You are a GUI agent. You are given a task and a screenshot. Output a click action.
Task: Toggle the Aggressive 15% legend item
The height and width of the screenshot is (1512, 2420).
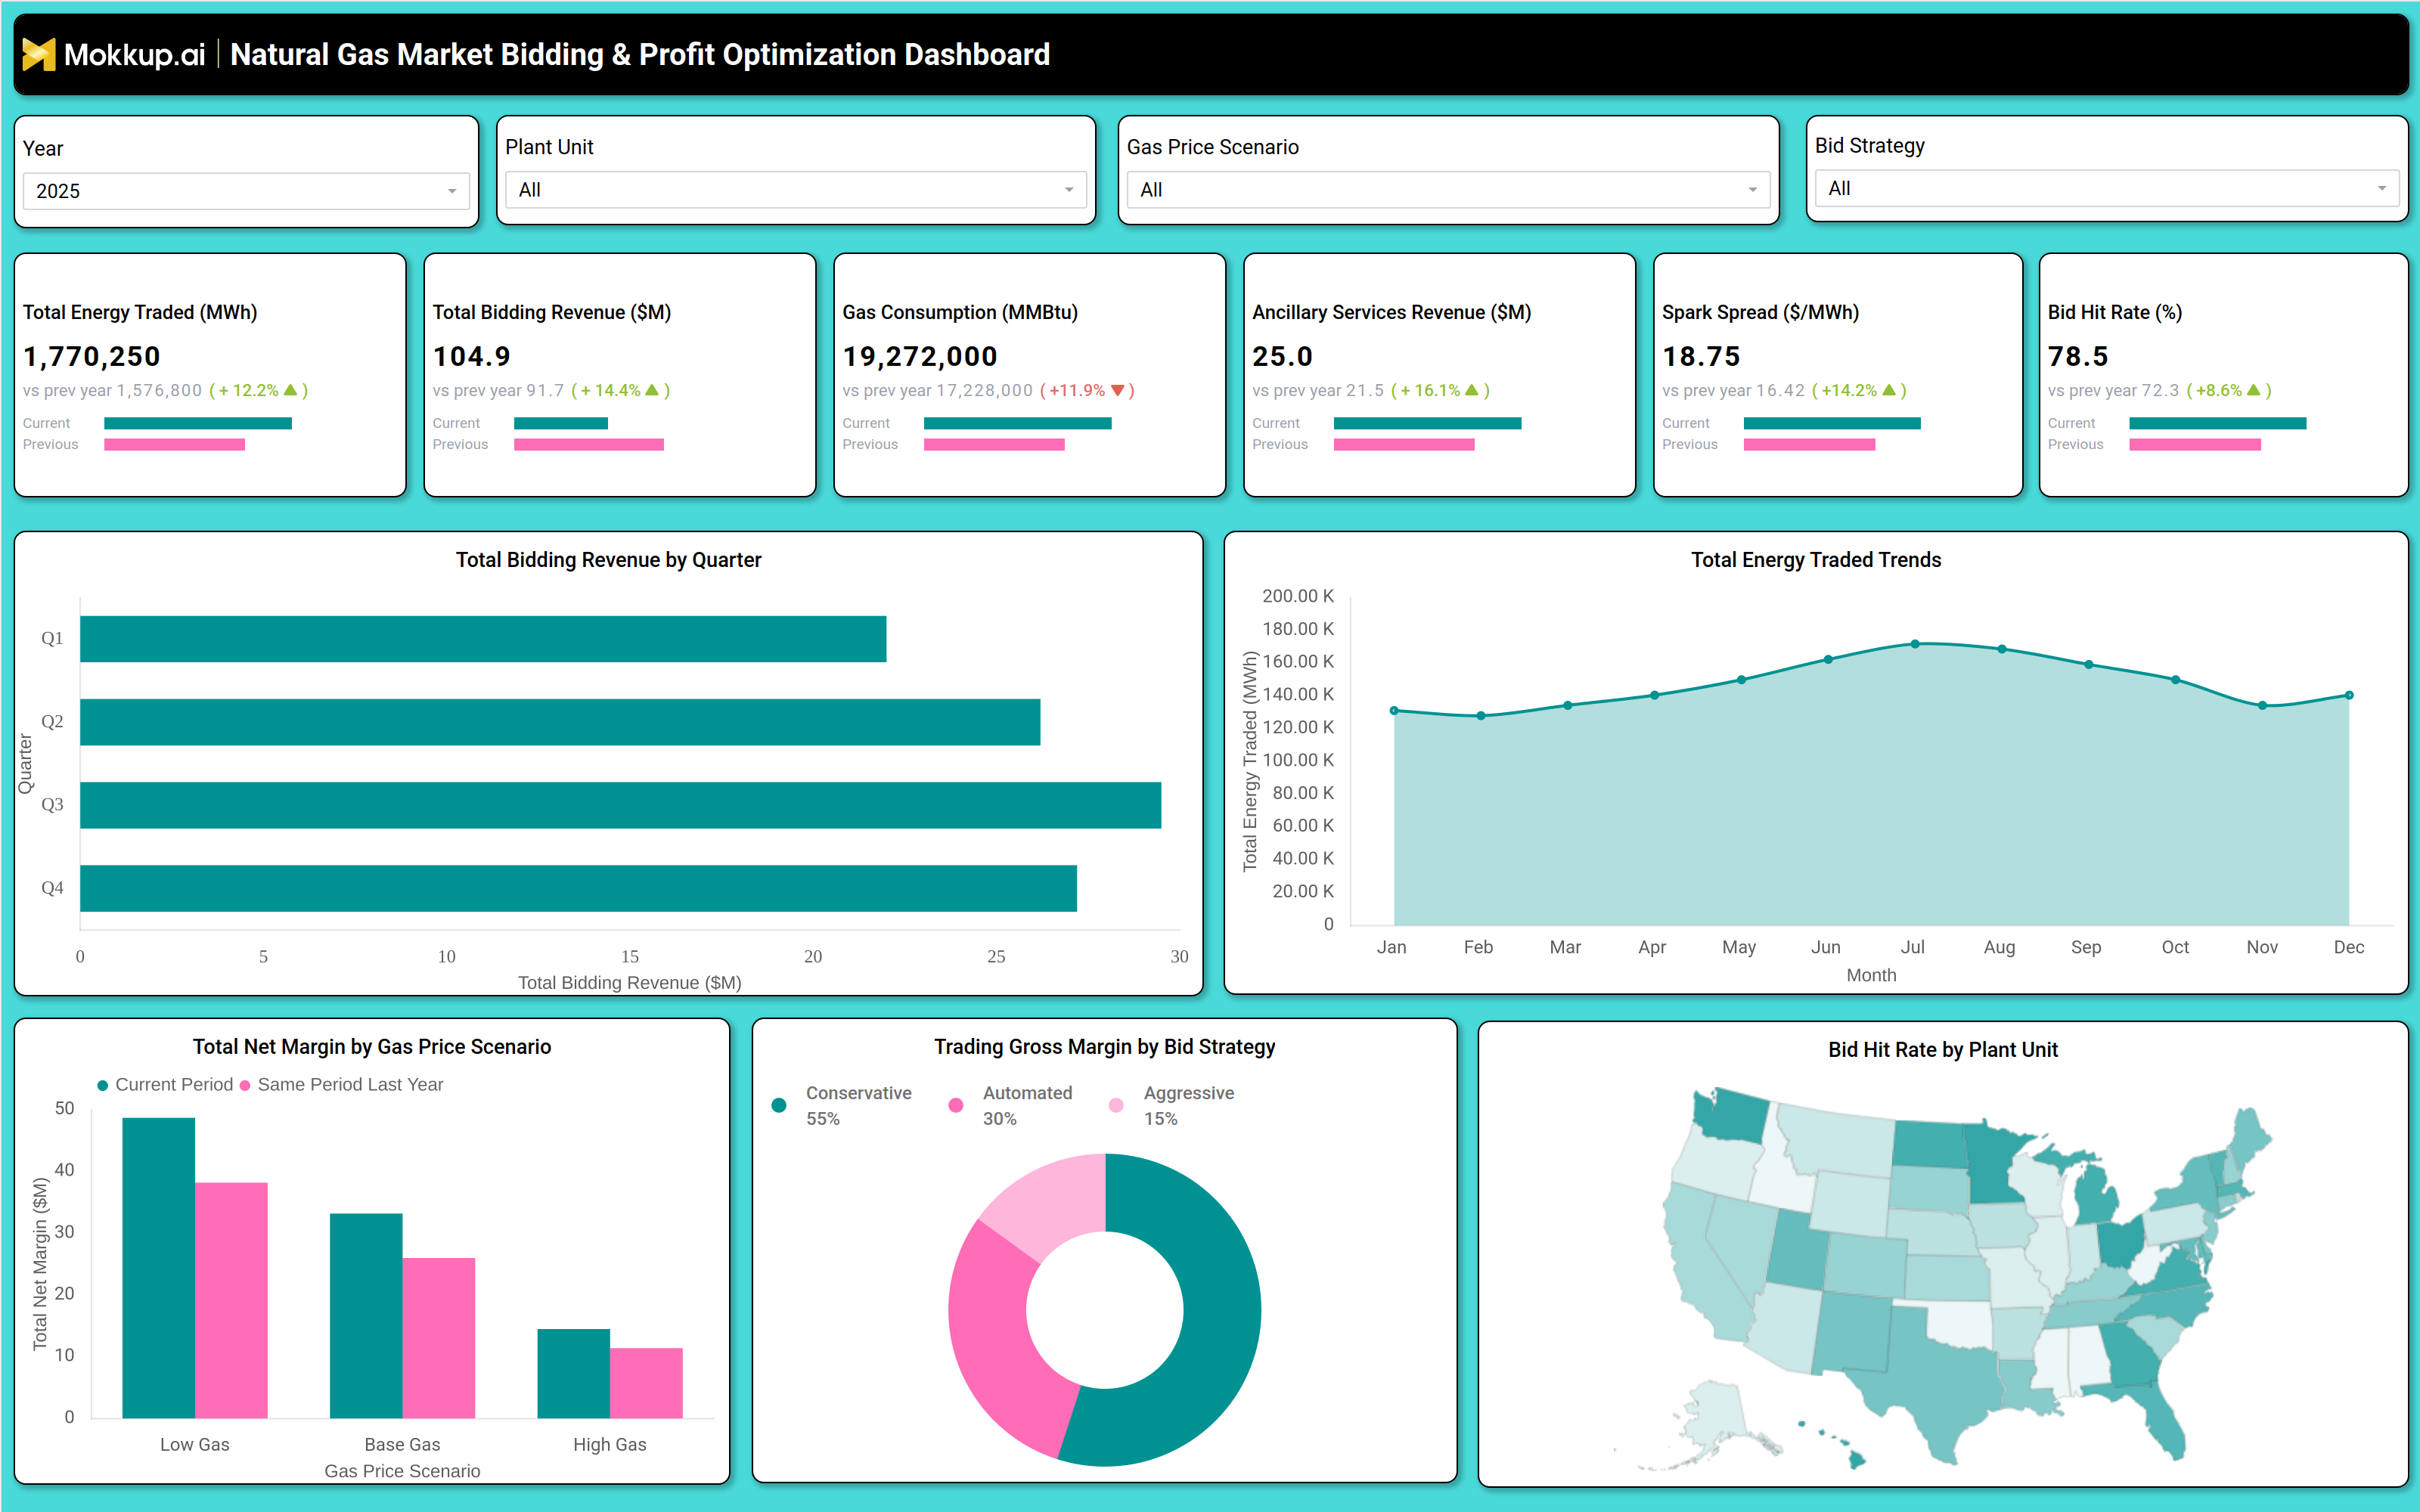coord(1172,1105)
